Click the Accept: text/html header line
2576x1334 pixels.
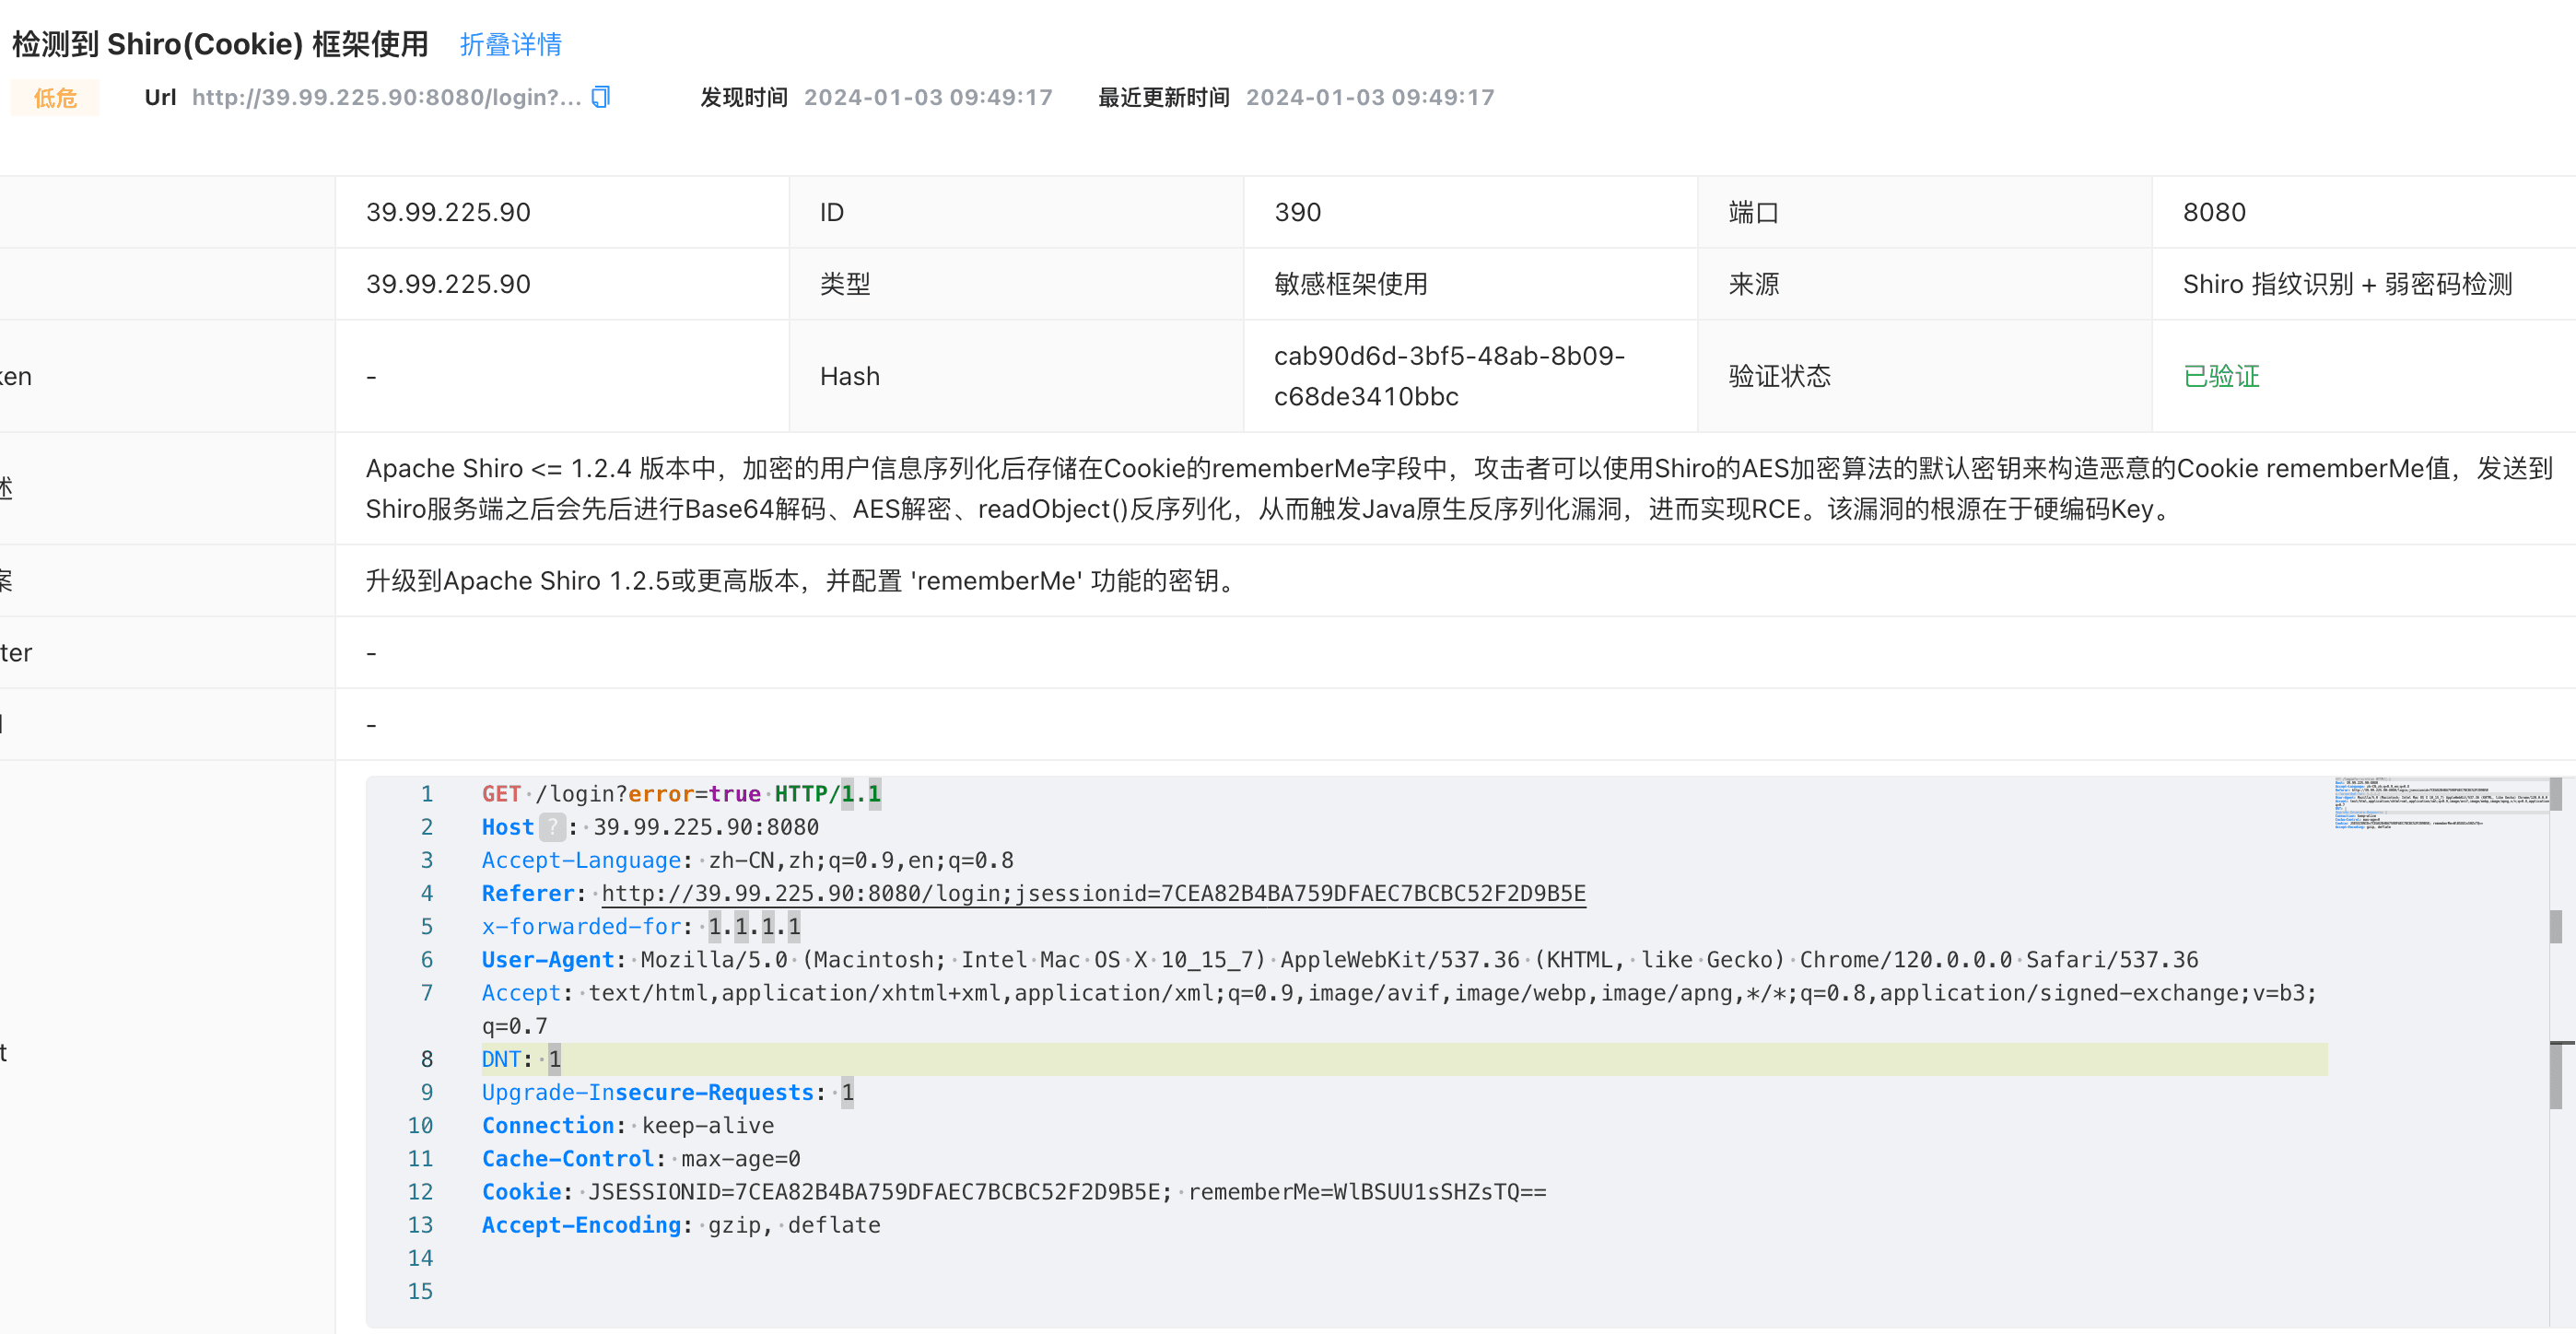[1399, 1009]
